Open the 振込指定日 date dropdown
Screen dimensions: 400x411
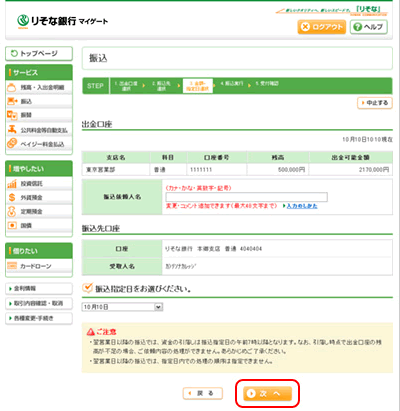pos(122,307)
